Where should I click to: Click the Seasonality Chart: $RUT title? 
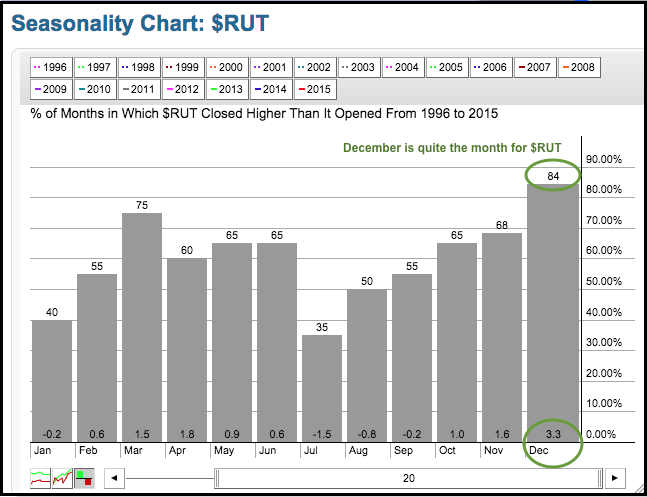click(x=140, y=22)
